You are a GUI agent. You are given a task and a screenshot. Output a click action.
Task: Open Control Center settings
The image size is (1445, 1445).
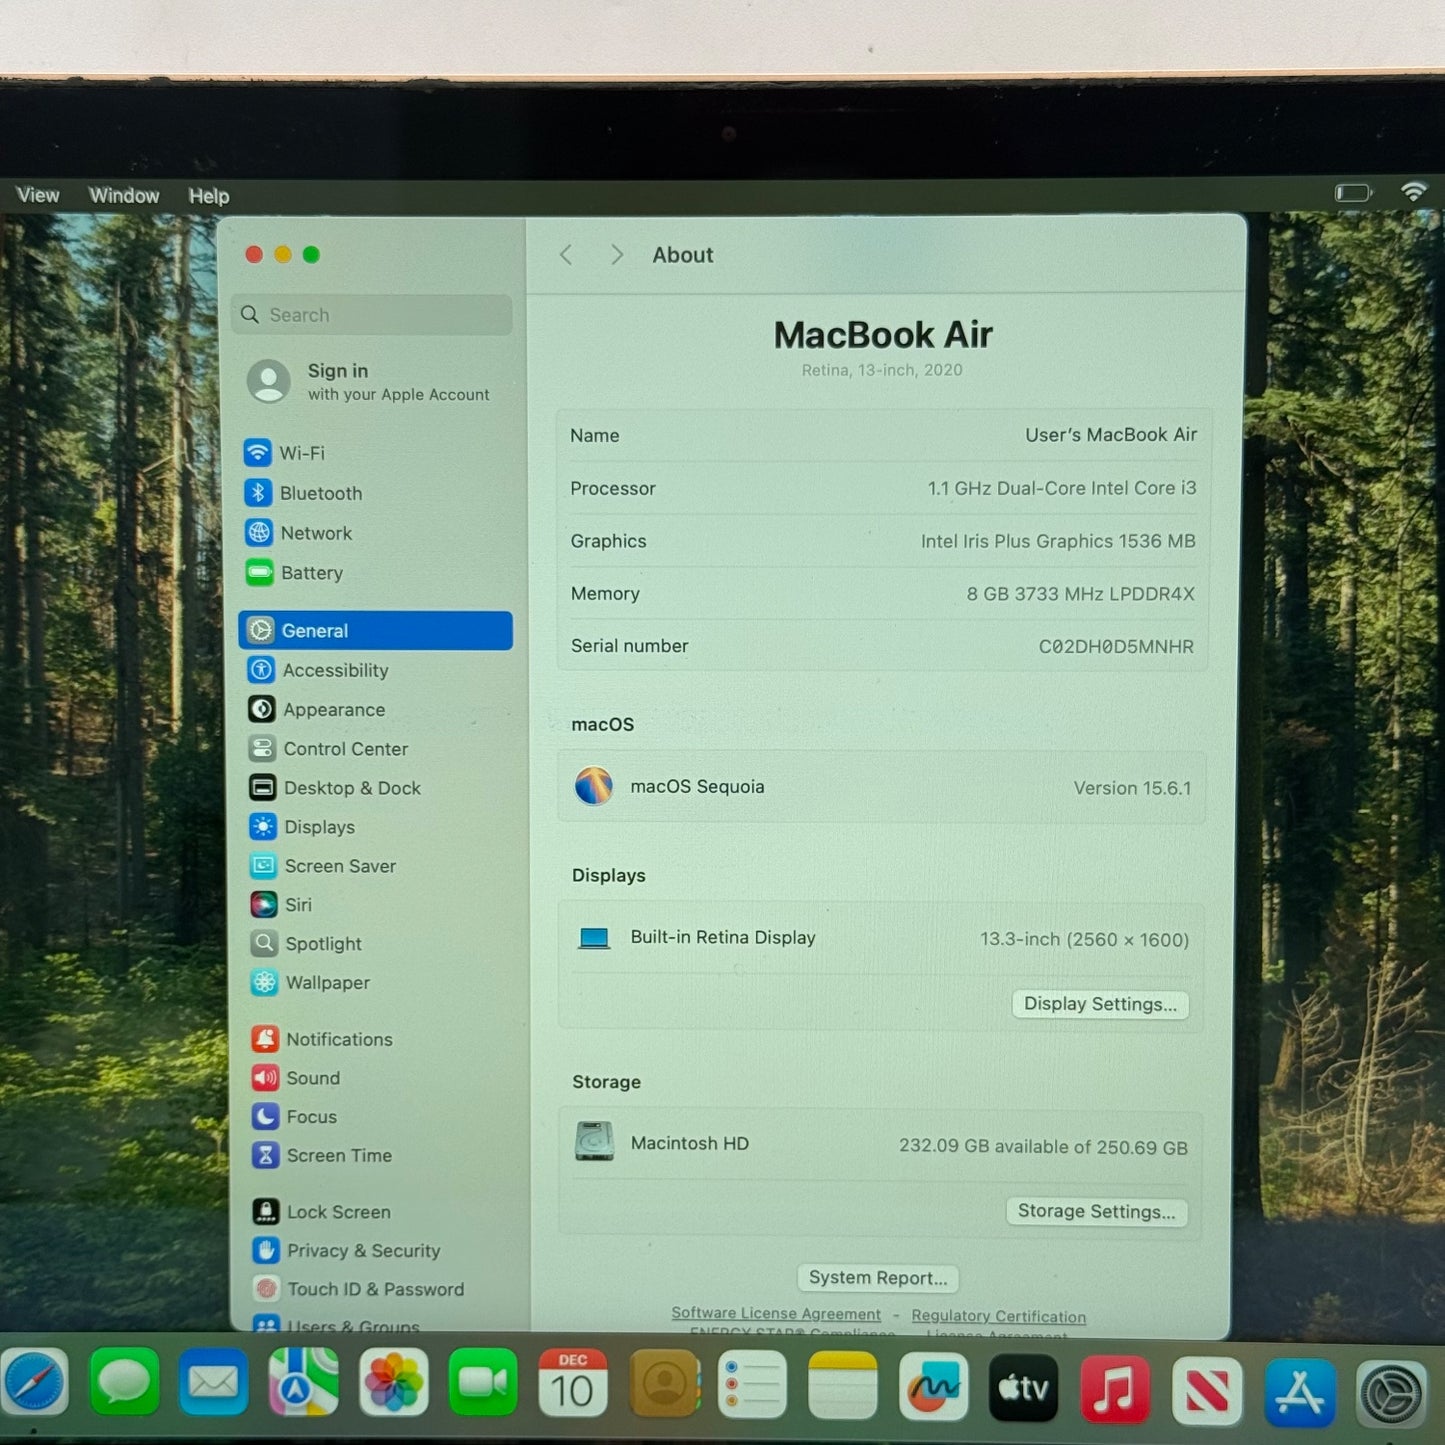pos(344,749)
